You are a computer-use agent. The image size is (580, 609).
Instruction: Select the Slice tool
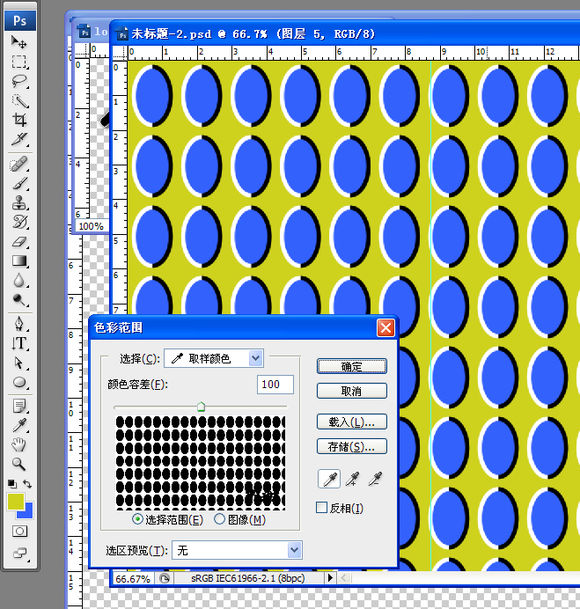click(x=19, y=139)
